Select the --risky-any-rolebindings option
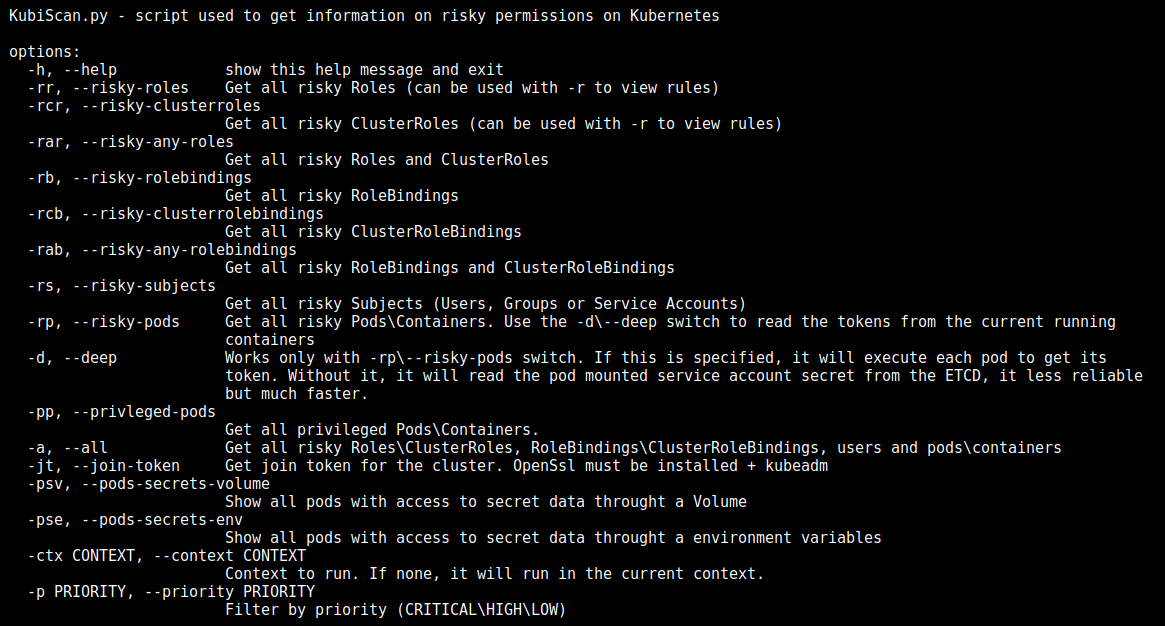The image size is (1165, 626). click(x=189, y=250)
